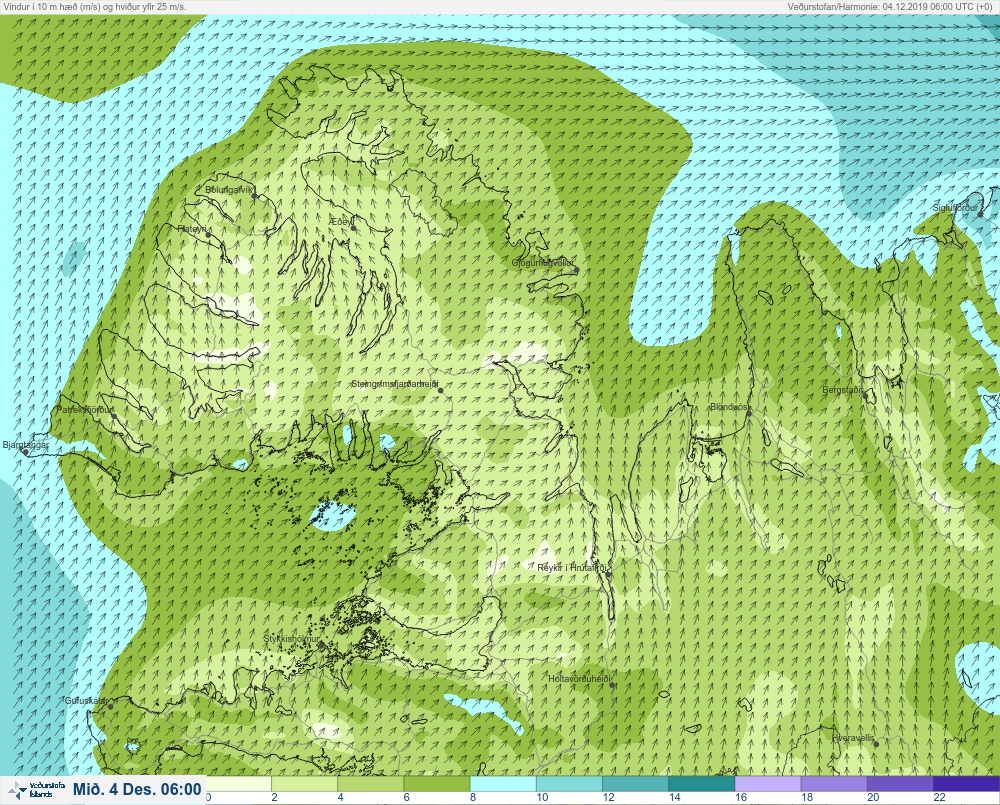Select the 6–8 m/s dark green legend swatch
Screen dimensions: 1000x805
tap(438, 783)
